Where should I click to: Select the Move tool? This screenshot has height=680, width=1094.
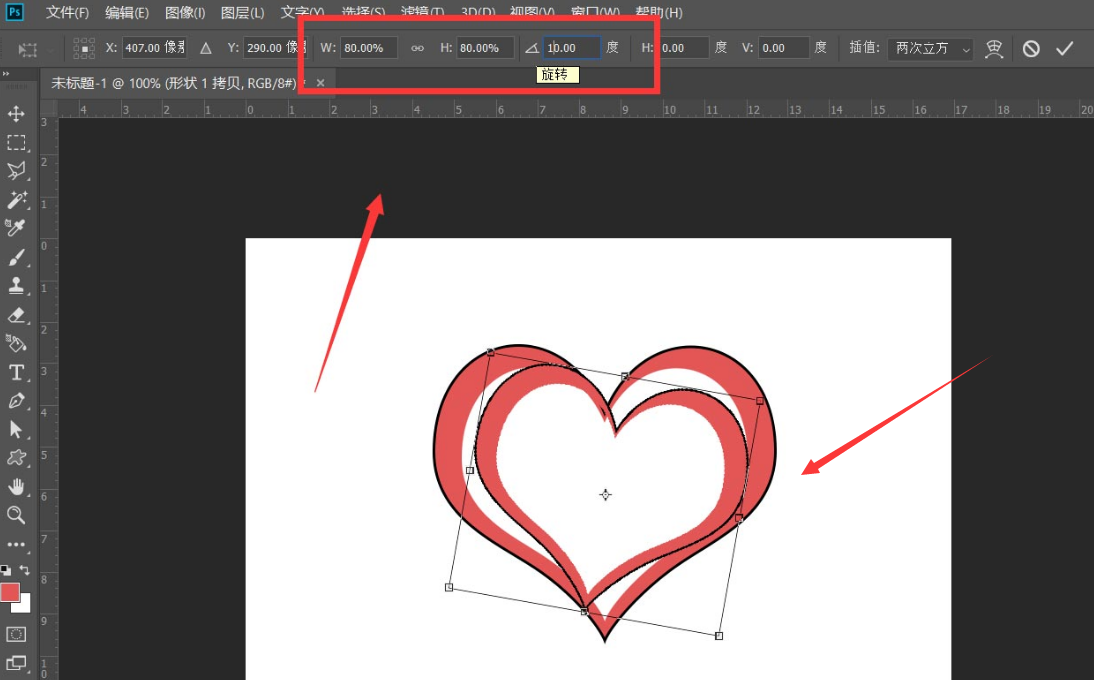click(16, 114)
